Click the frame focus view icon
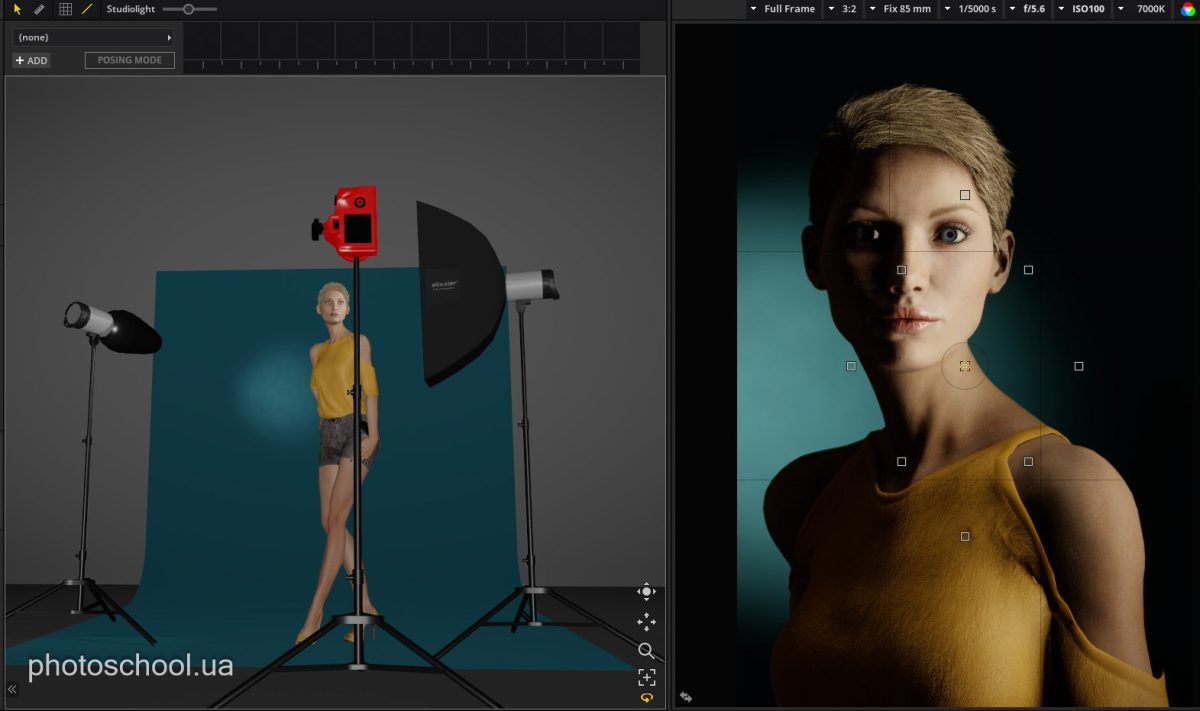 pyautogui.click(x=647, y=677)
